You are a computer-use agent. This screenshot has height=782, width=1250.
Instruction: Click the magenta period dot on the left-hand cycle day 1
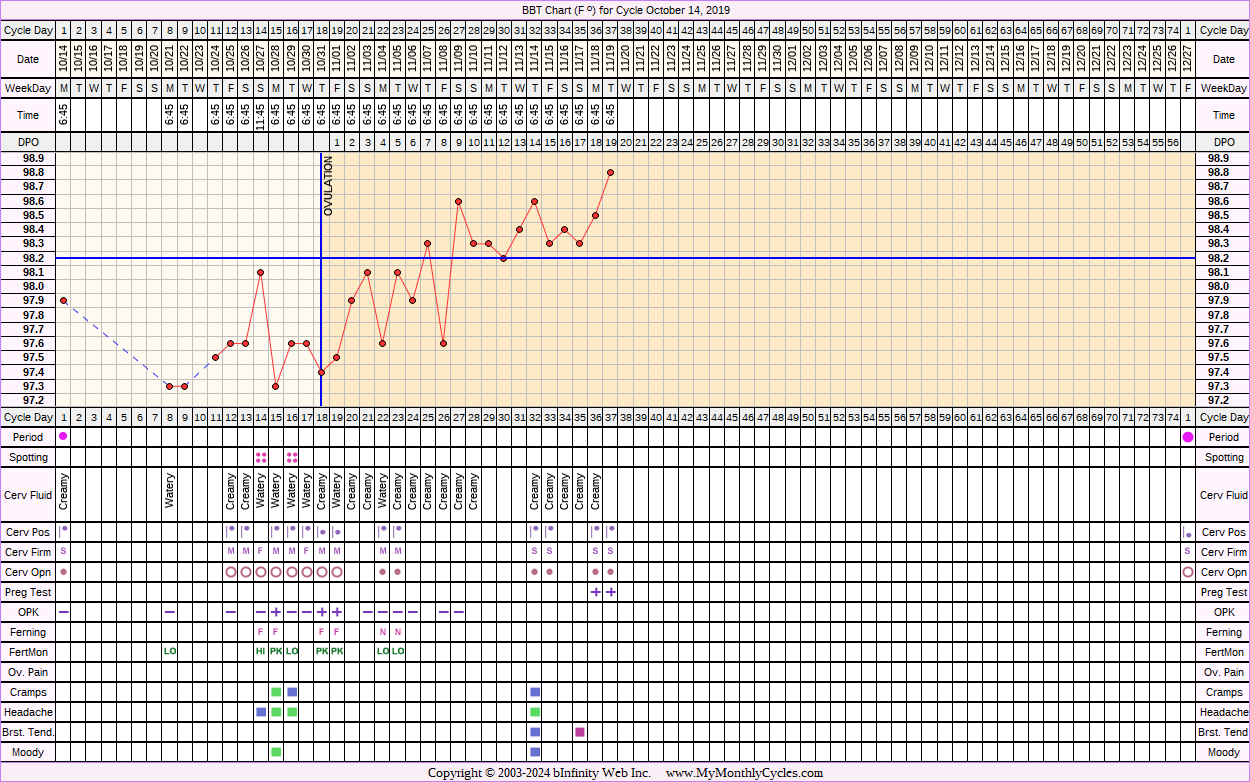click(x=63, y=437)
